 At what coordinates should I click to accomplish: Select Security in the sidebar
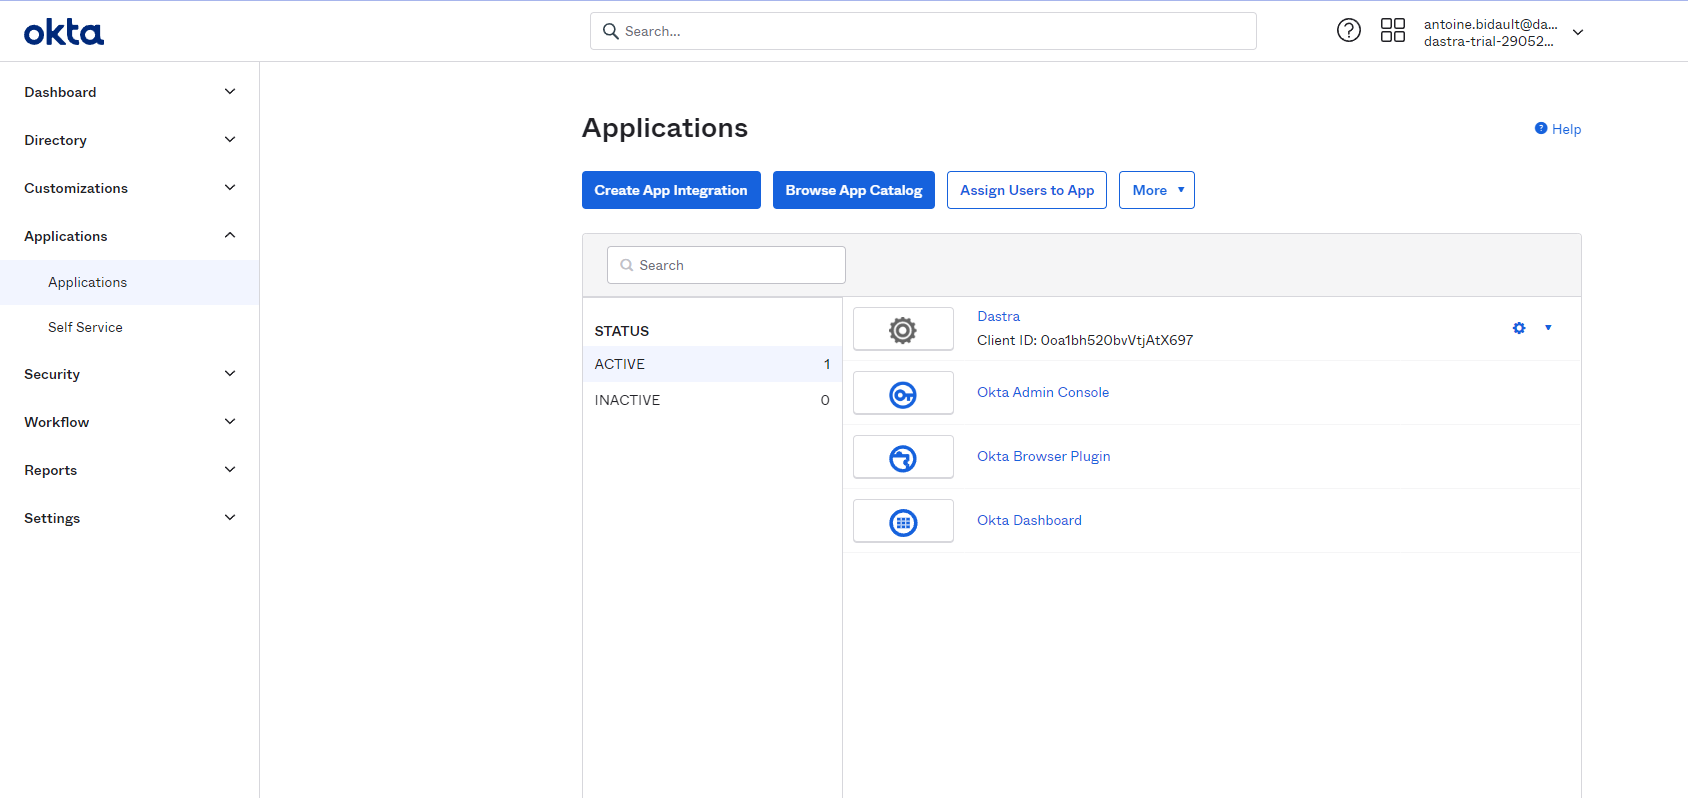(x=52, y=374)
